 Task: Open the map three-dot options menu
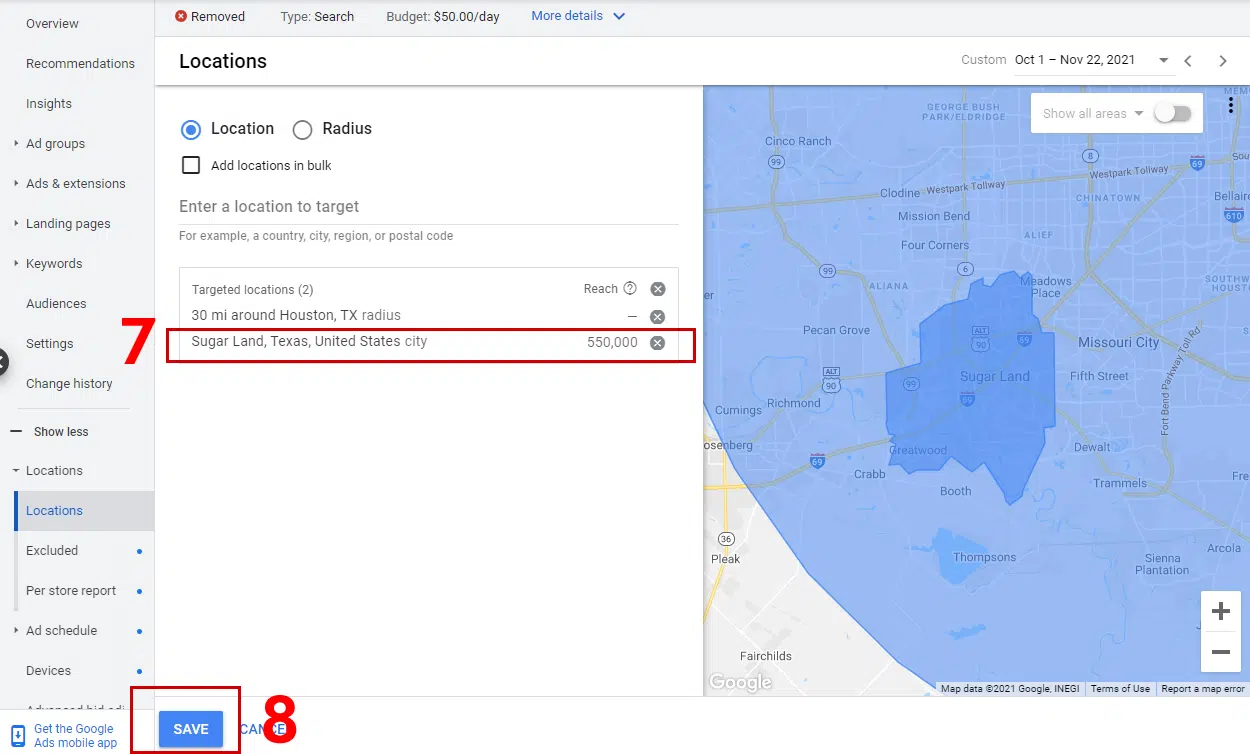click(x=1231, y=105)
